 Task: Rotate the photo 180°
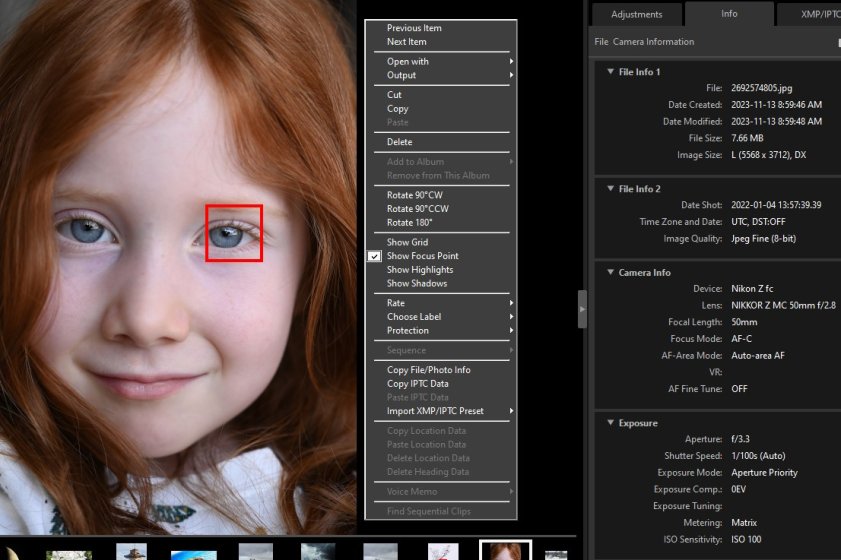pos(409,223)
